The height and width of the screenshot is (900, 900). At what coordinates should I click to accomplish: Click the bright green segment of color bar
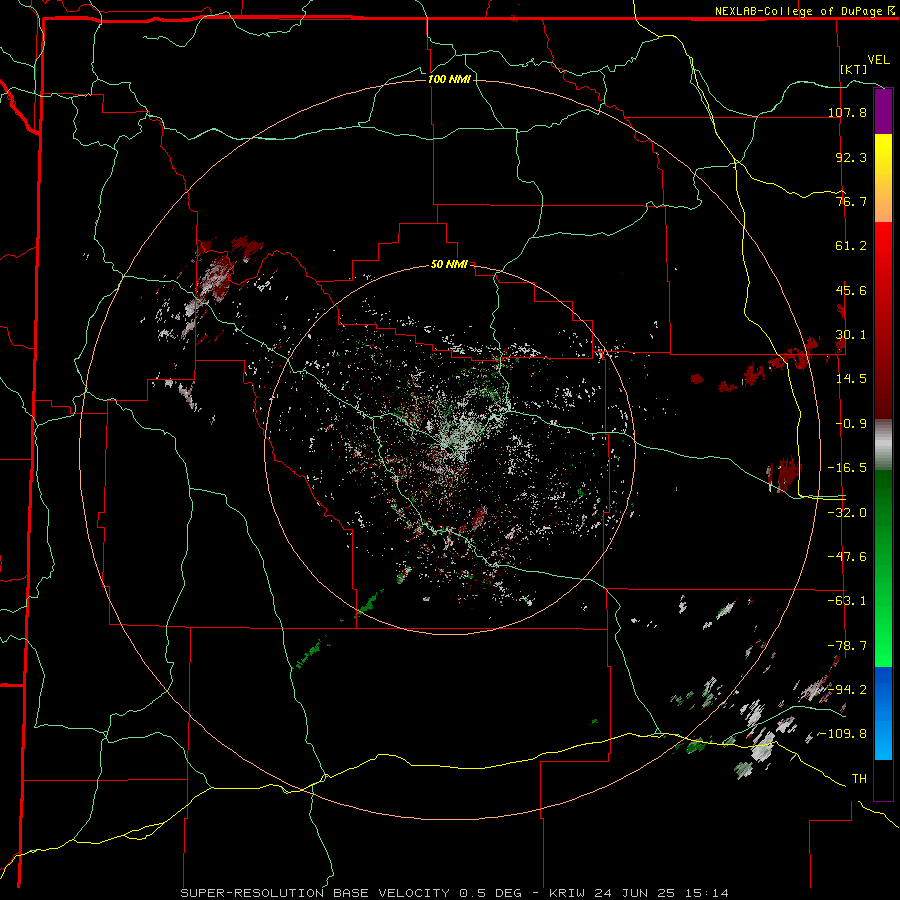(883, 568)
